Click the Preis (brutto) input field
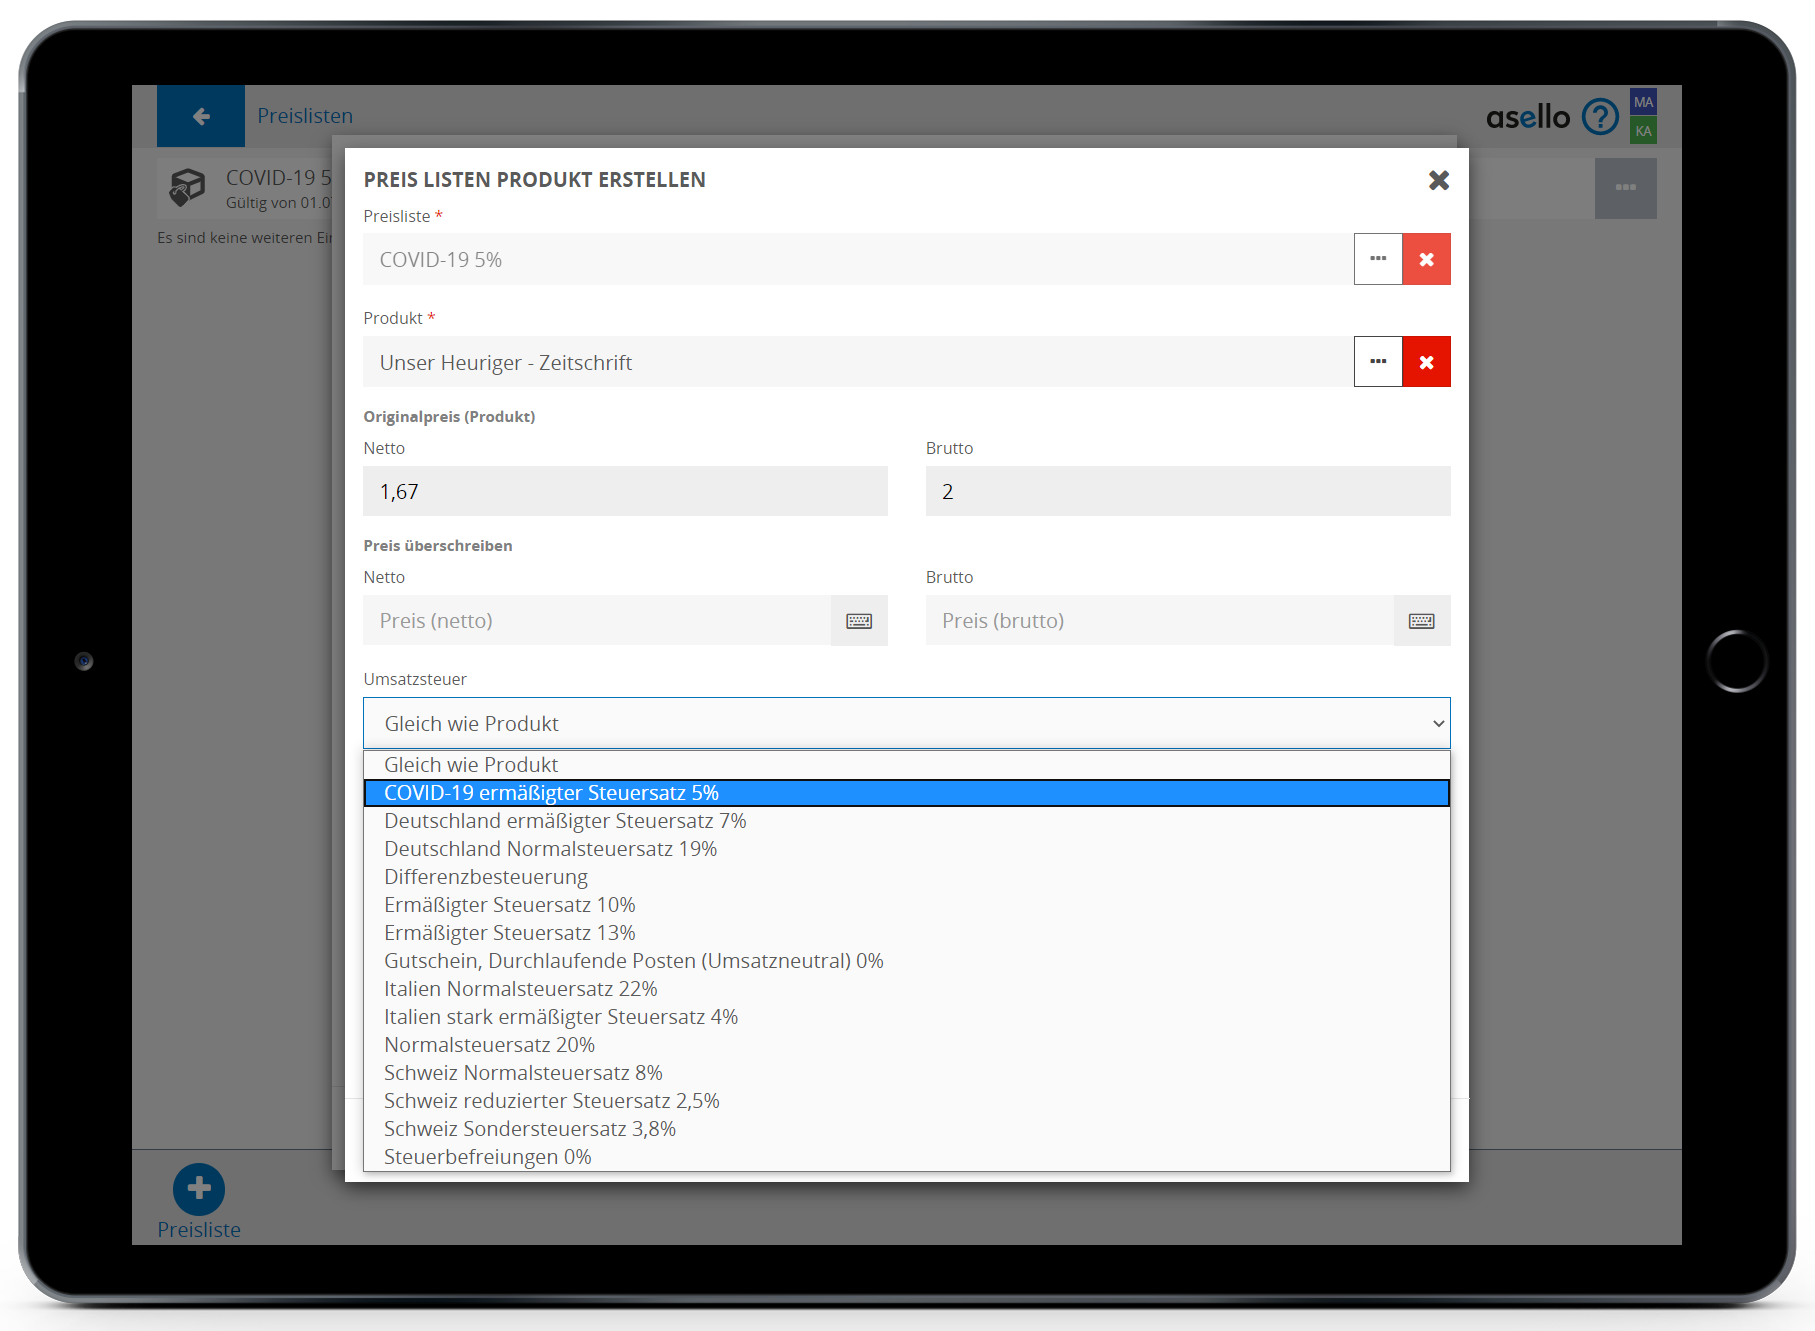This screenshot has width=1815, height=1331. click(x=1159, y=621)
